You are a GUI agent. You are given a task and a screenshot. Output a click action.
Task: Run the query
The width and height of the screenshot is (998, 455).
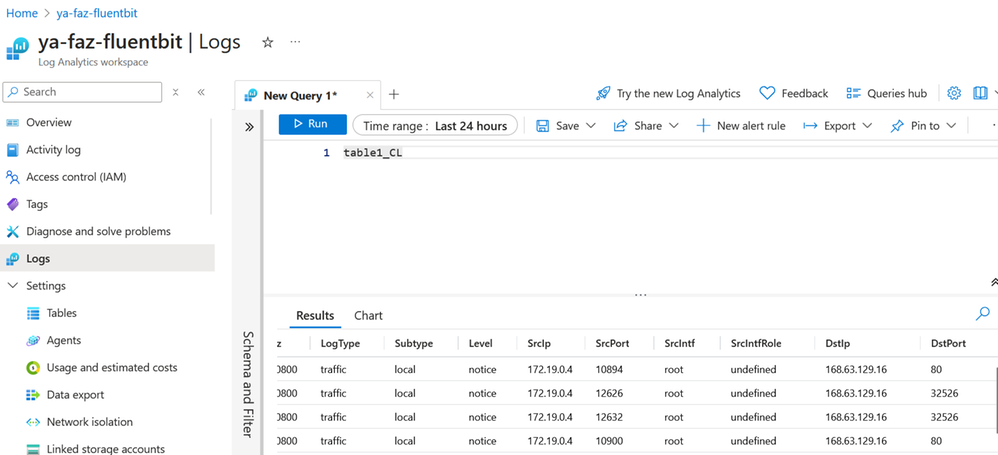coord(313,125)
